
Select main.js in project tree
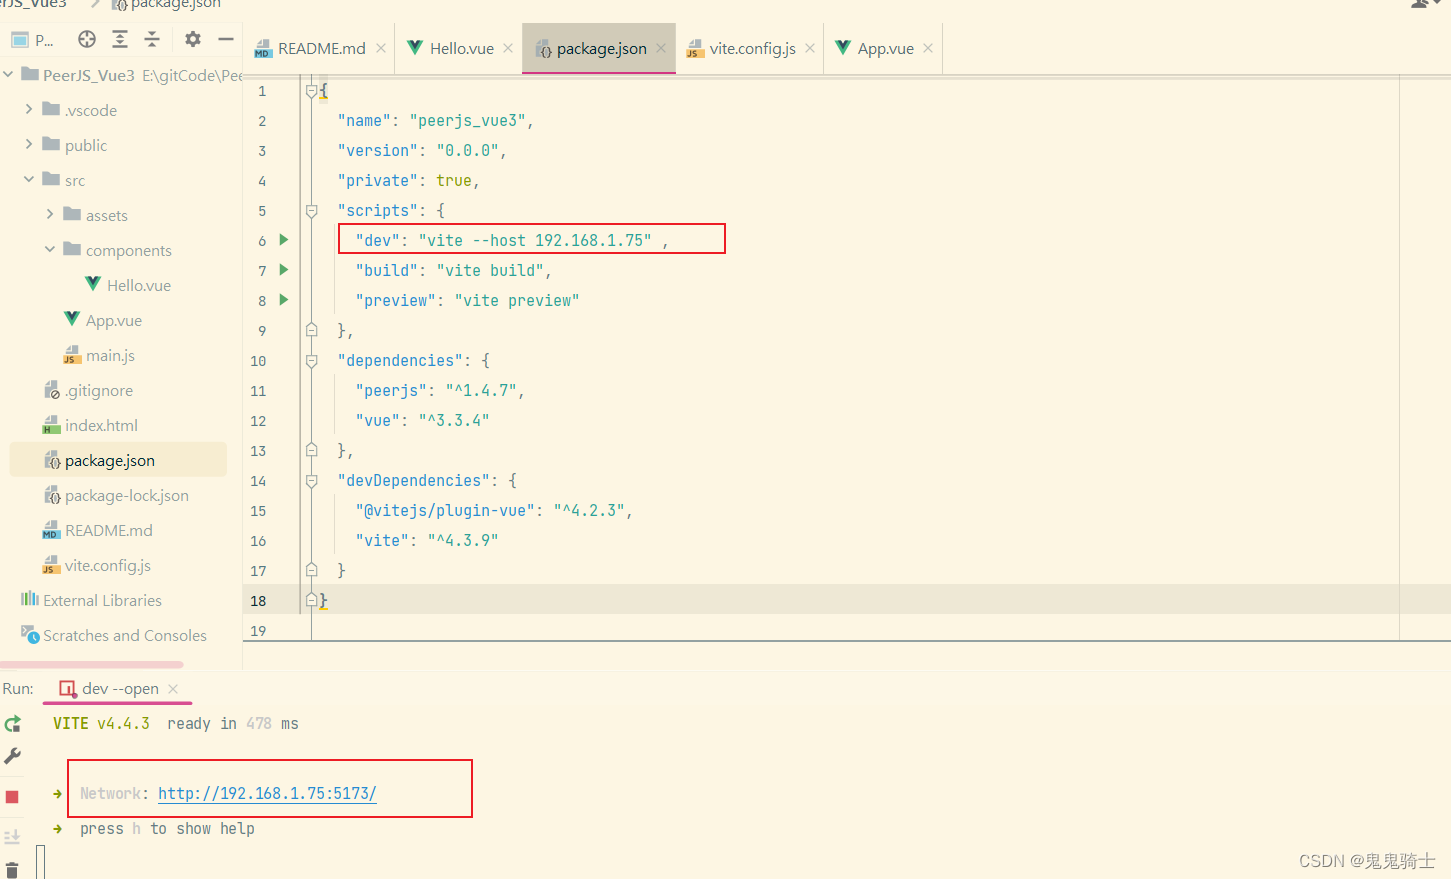click(99, 355)
